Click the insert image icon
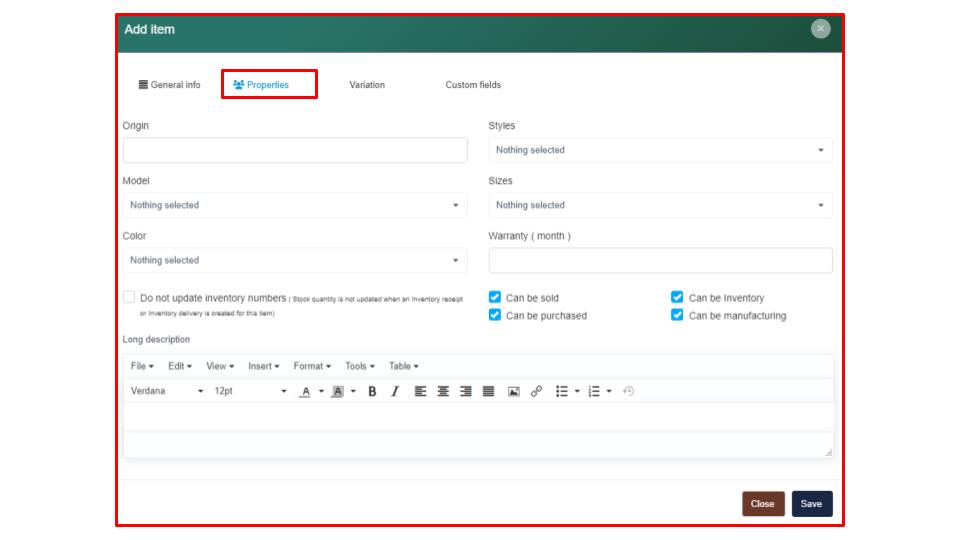960x540 pixels. pos(513,392)
